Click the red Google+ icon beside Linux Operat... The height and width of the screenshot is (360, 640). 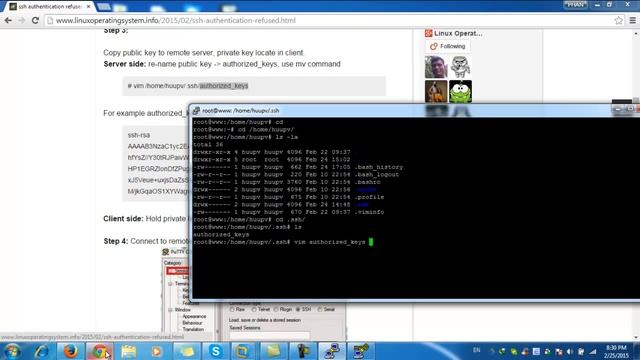point(428,33)
